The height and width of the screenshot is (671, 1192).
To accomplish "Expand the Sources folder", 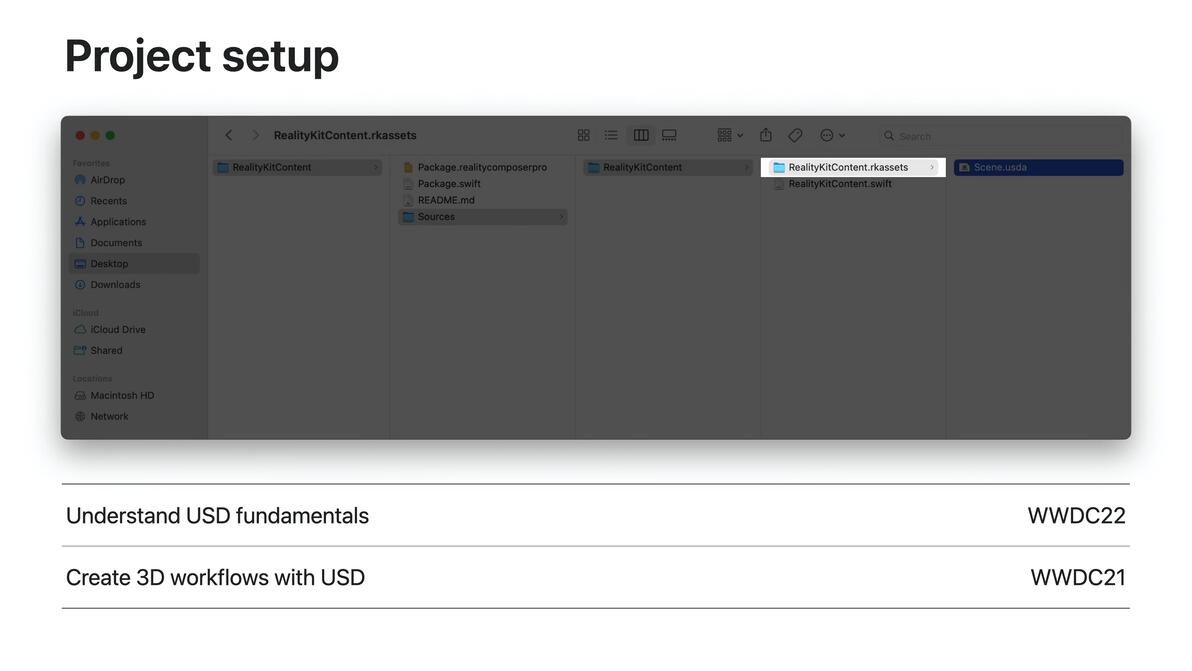I will coord(483,217).
